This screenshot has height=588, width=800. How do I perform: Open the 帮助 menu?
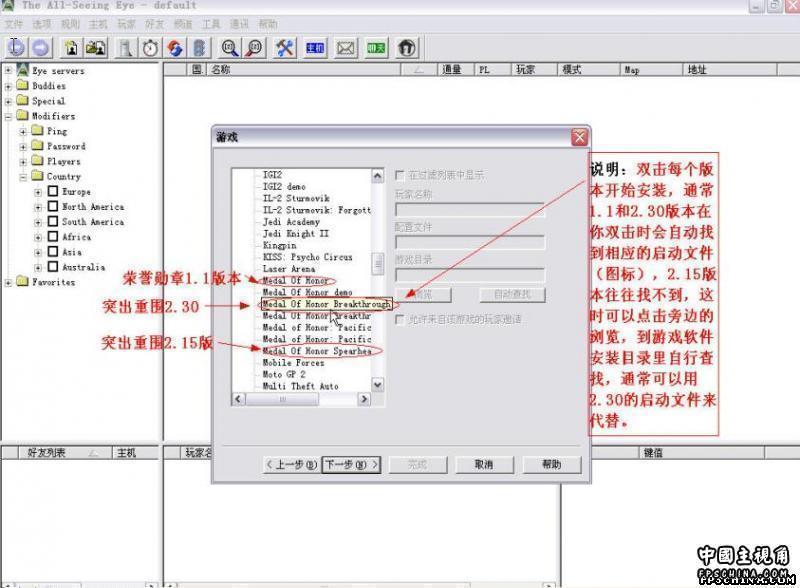(268, 24)
